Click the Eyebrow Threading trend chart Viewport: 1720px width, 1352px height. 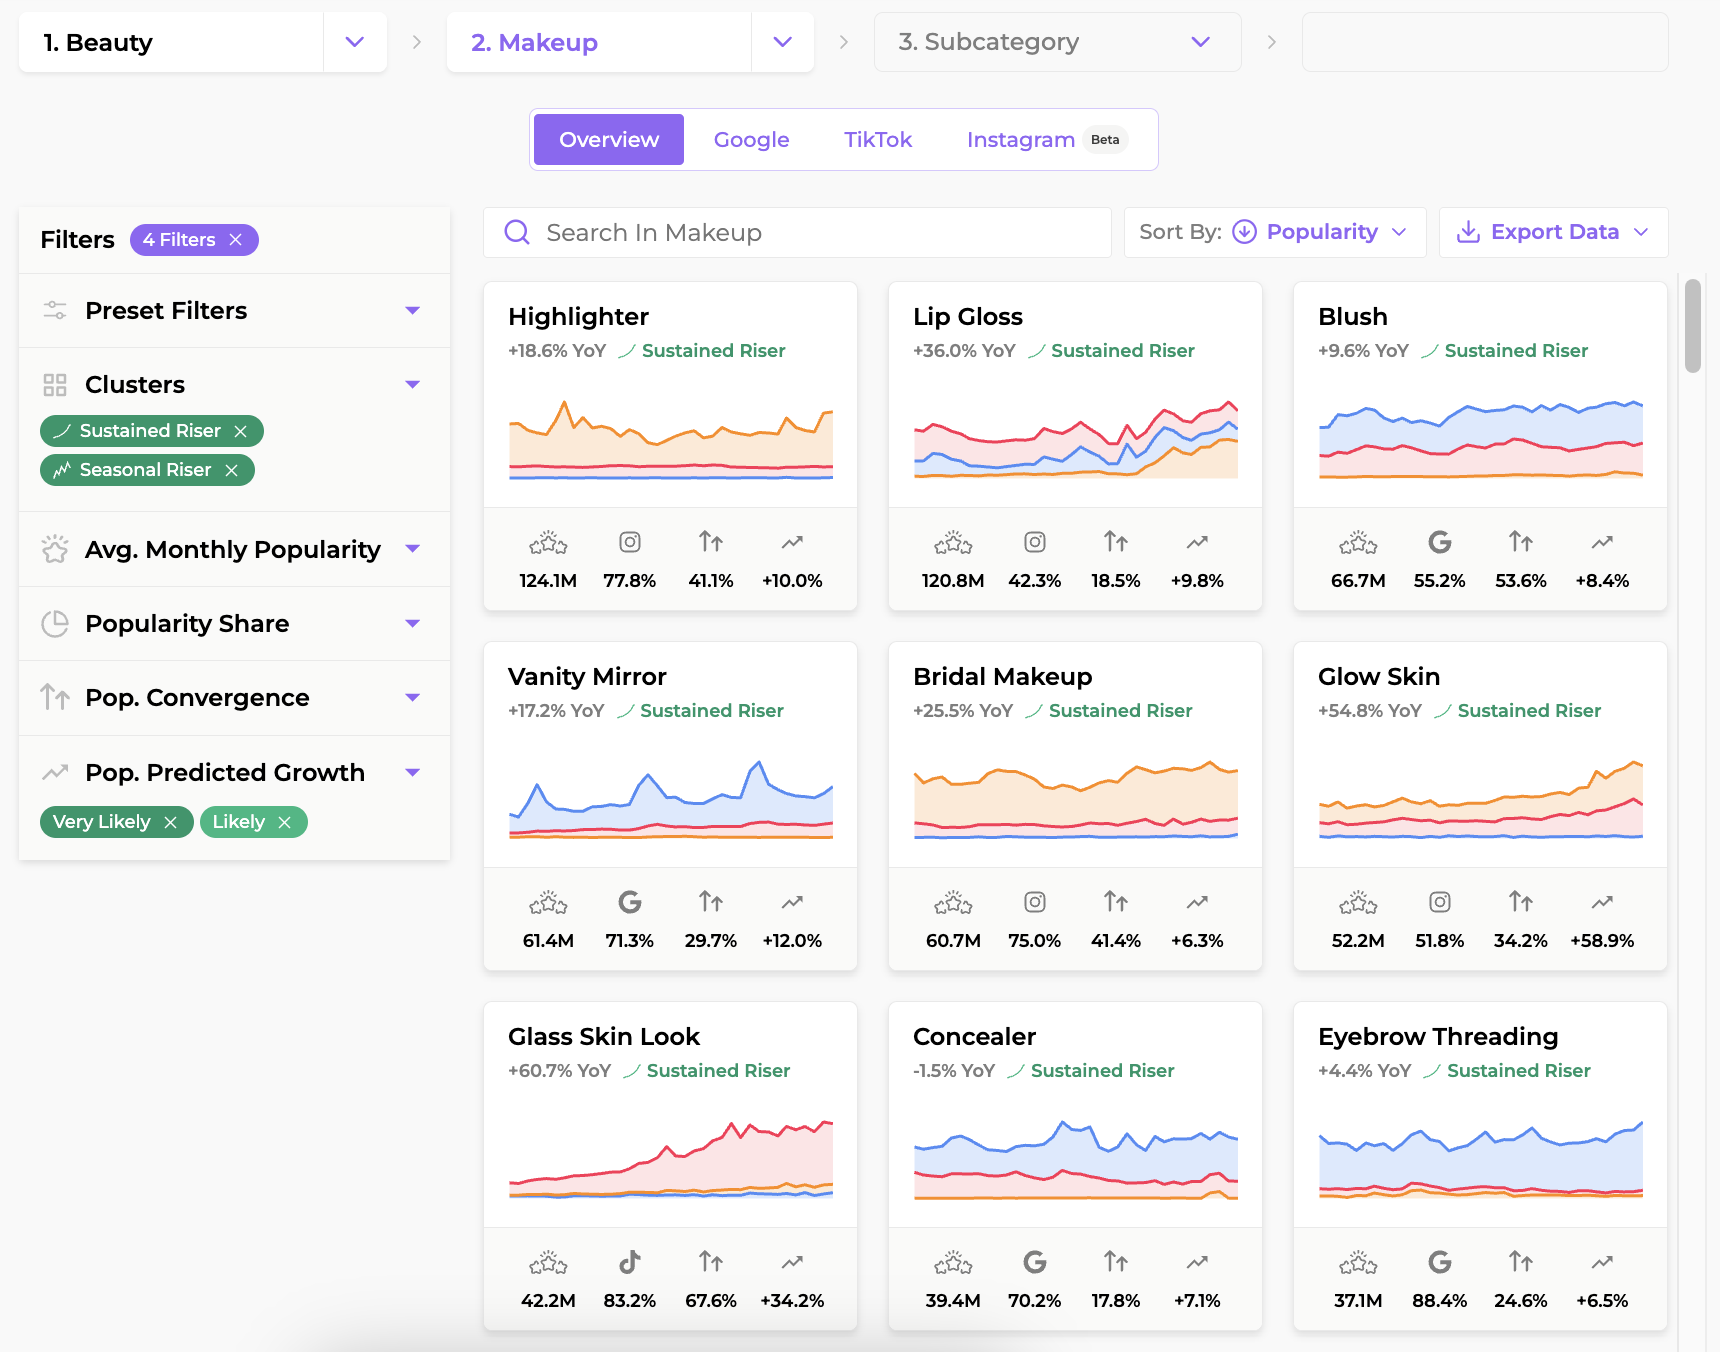[x=1481, y=1159]
